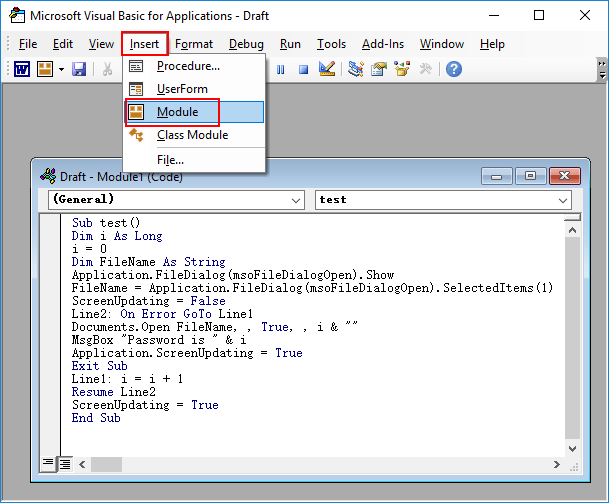Screen dimensions: 609x503
Task: Click the horizontal scrollbar thumb
Action: (106, 465)
